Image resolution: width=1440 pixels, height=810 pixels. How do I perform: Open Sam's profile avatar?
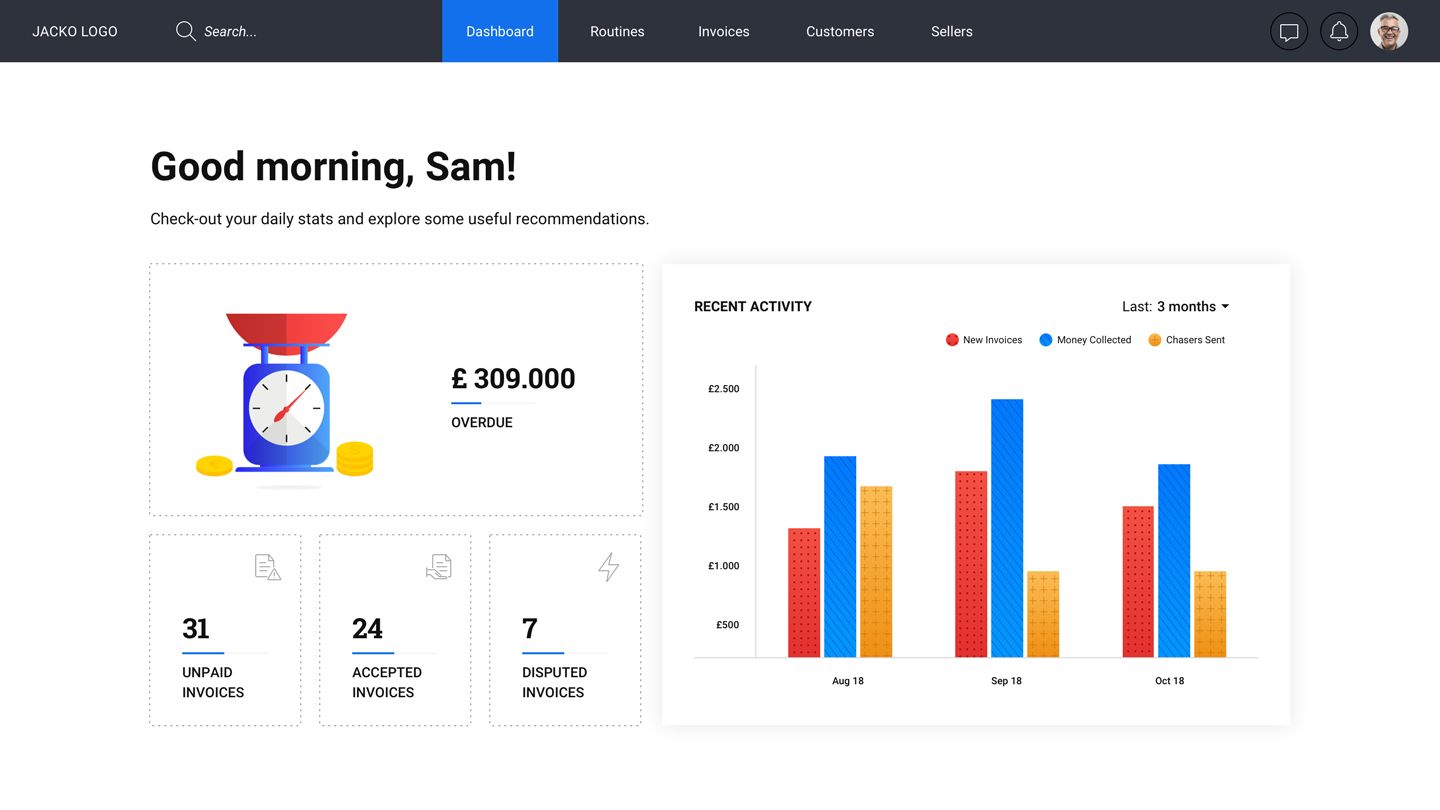click(1388, 32)
